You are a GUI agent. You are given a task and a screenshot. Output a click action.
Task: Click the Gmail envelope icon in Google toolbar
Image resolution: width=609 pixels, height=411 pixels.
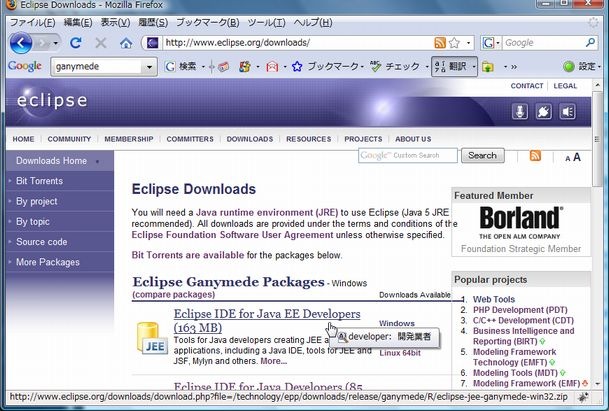271,67
